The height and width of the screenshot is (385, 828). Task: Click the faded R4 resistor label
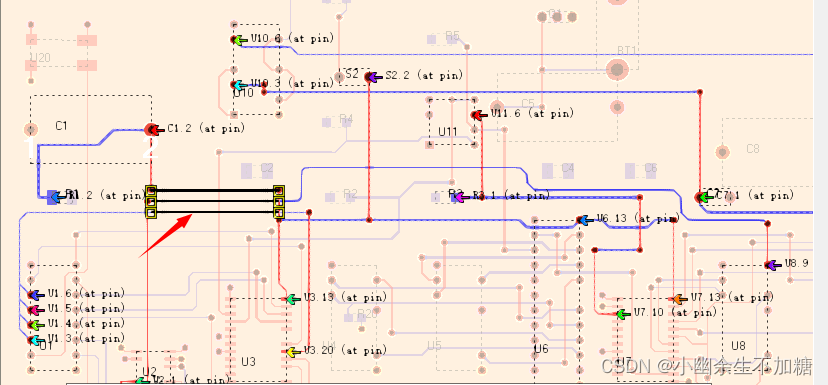coord(346,118)
